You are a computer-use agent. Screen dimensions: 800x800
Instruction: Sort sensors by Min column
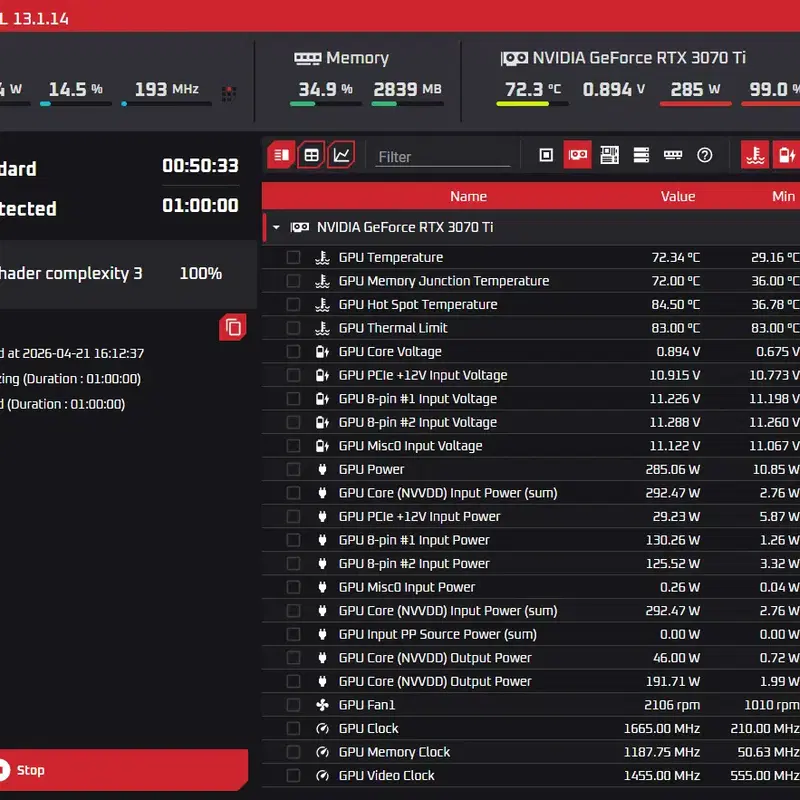(783, 196)
